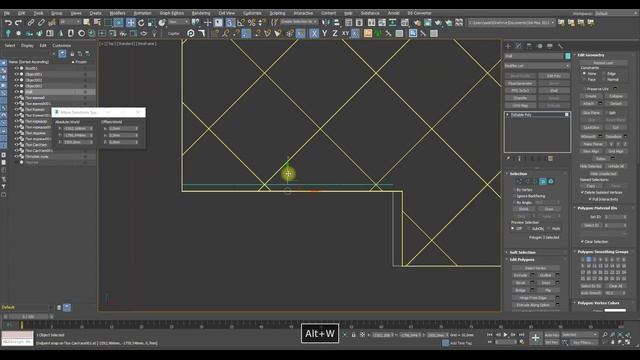
Task: Switch to Vertex sub-object level
Action: point(519,181)
